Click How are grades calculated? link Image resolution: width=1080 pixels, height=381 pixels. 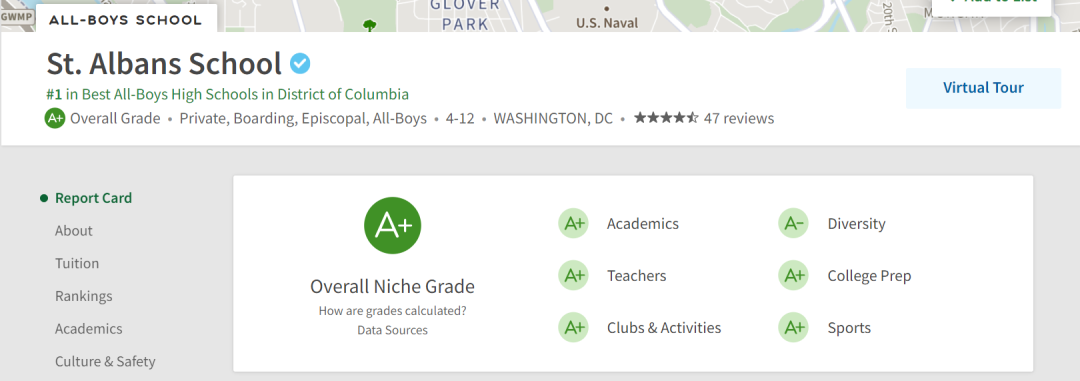pyautogui.click(x=393, y=311)
